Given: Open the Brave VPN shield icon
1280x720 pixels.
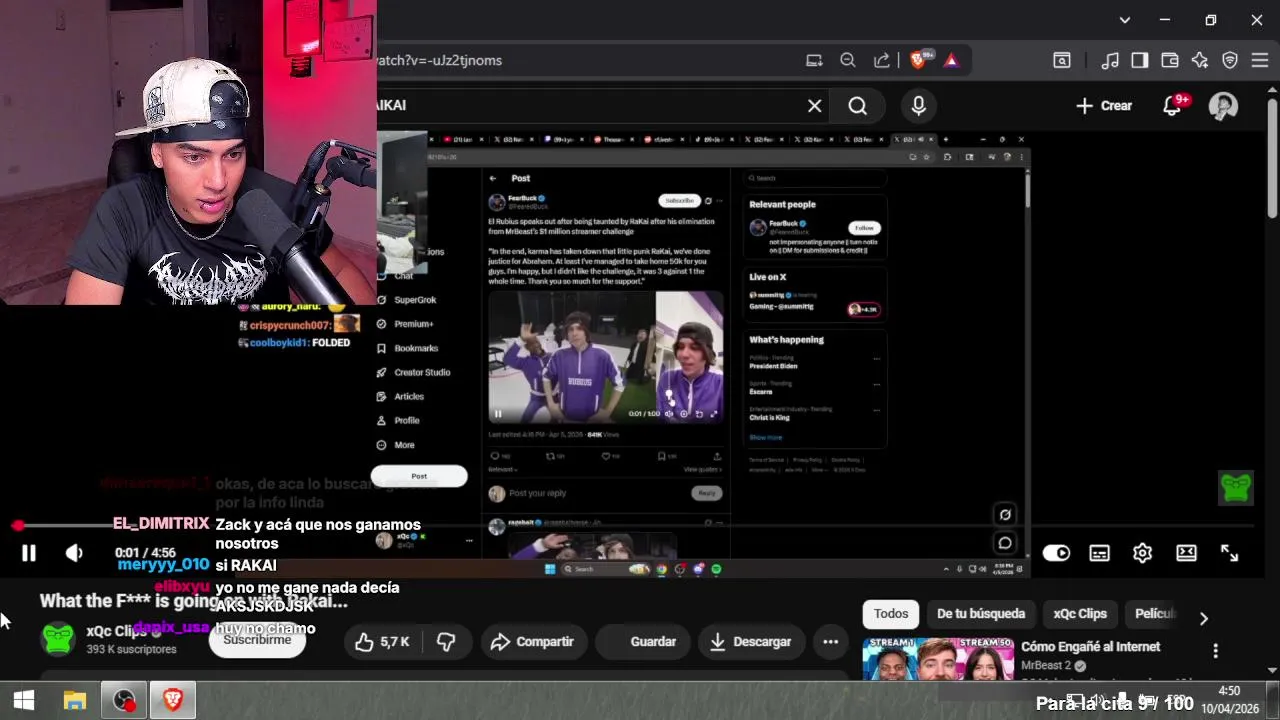Looking at the screenshot, I should (x=1230, y=60).
